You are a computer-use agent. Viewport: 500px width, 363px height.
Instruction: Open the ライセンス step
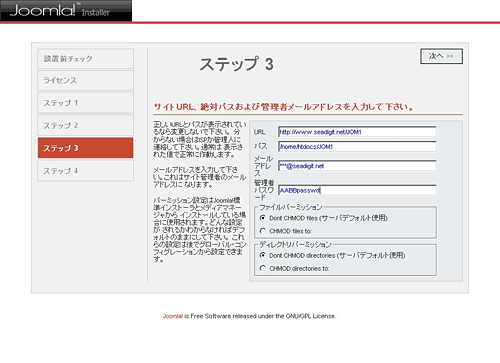(x=86, y=80)
